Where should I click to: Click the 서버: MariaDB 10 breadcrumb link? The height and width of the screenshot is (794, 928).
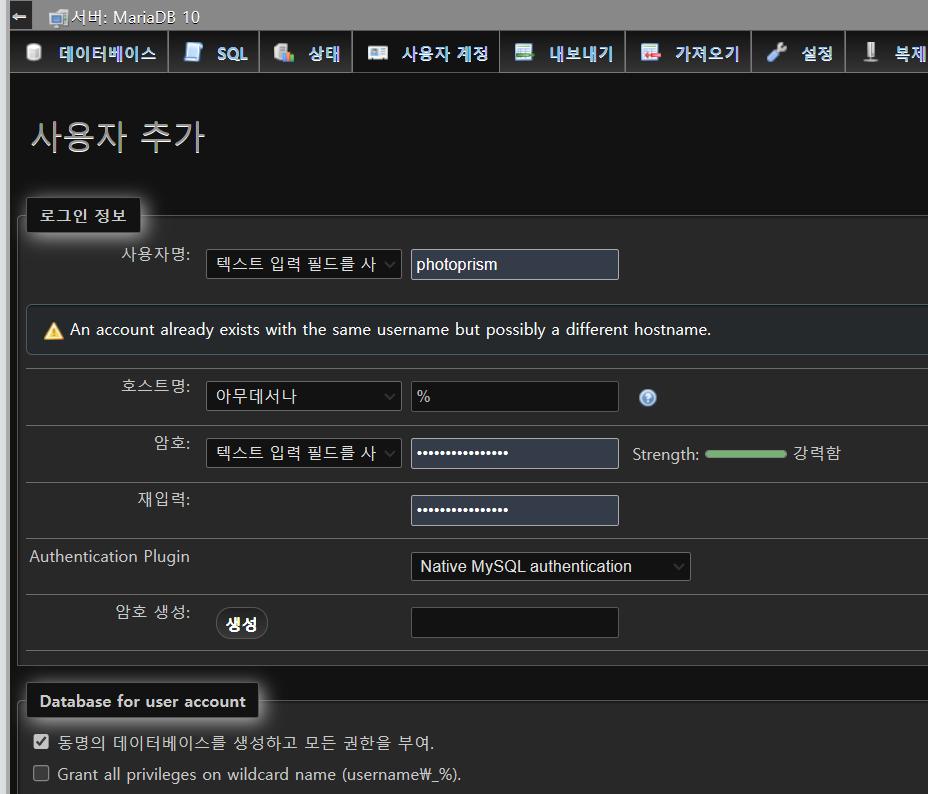pyautogui.click(x=127, y=17)
